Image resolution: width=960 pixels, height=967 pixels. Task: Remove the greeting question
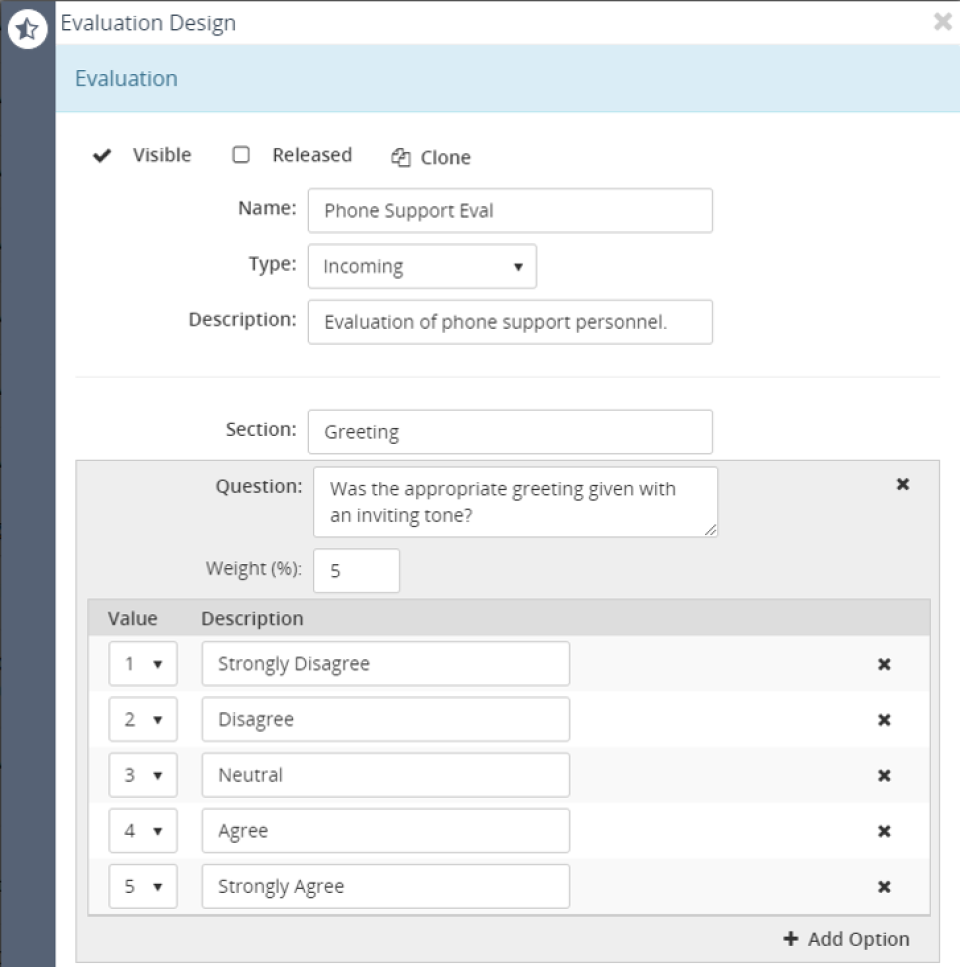(903, 484)
